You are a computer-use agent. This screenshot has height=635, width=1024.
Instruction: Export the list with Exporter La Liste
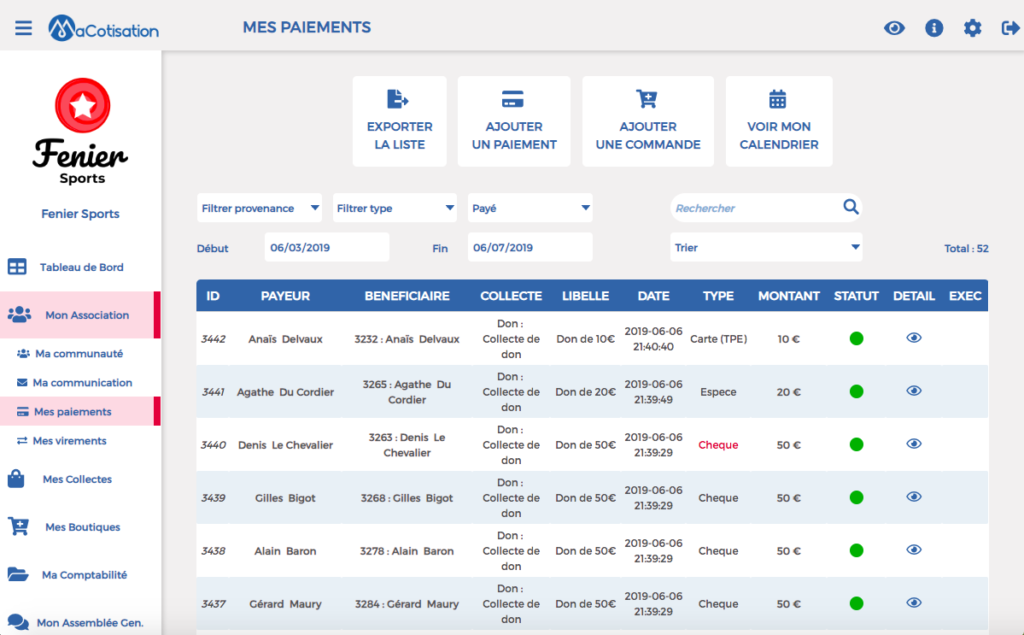(400, 122)
